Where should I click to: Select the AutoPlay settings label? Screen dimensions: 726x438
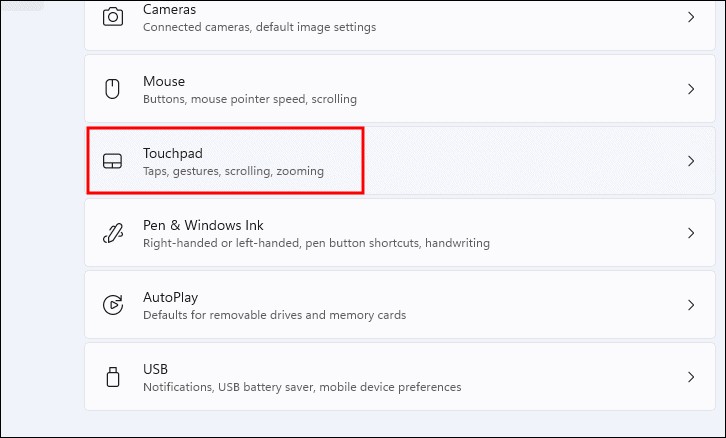click(x=170, y=297)
